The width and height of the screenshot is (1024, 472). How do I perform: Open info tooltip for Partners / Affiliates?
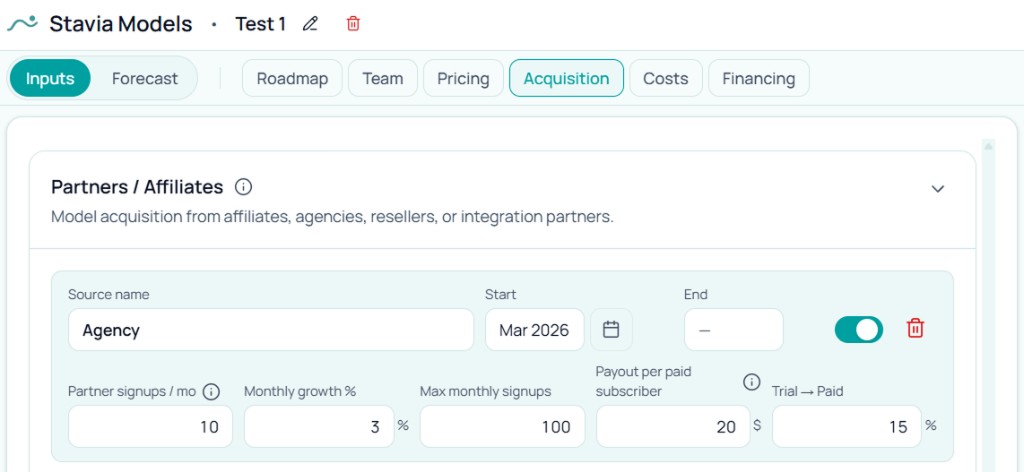[x=243, y=187]
